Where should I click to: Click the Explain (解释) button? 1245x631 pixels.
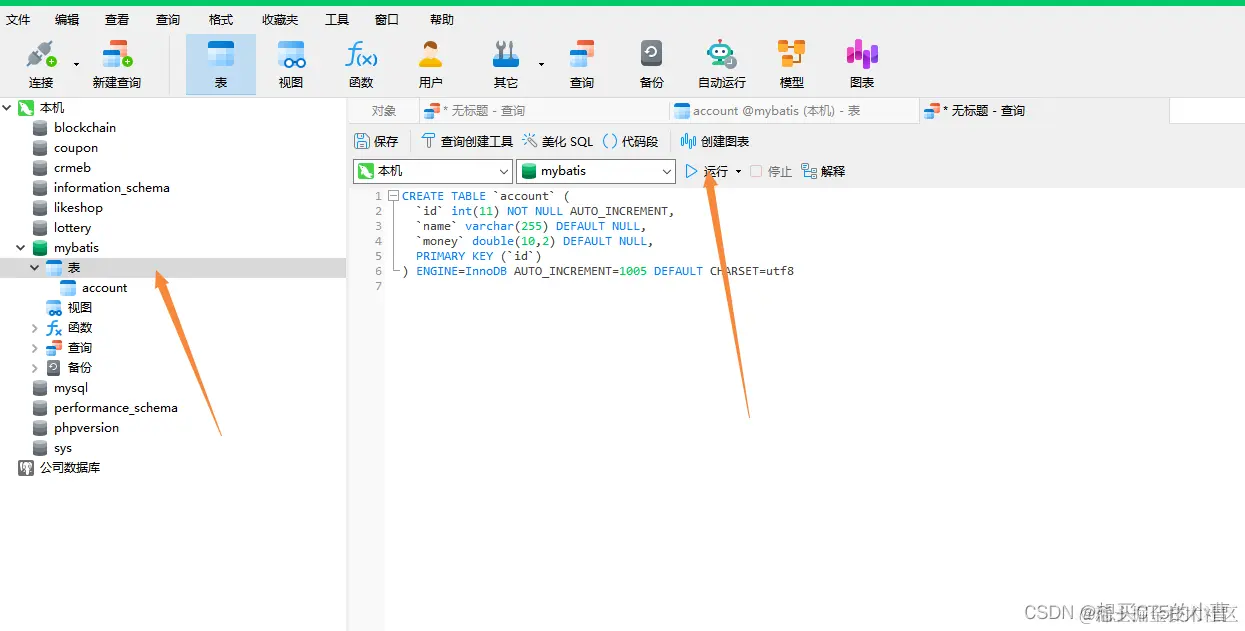pyautogui.click(x=823, y=171)
